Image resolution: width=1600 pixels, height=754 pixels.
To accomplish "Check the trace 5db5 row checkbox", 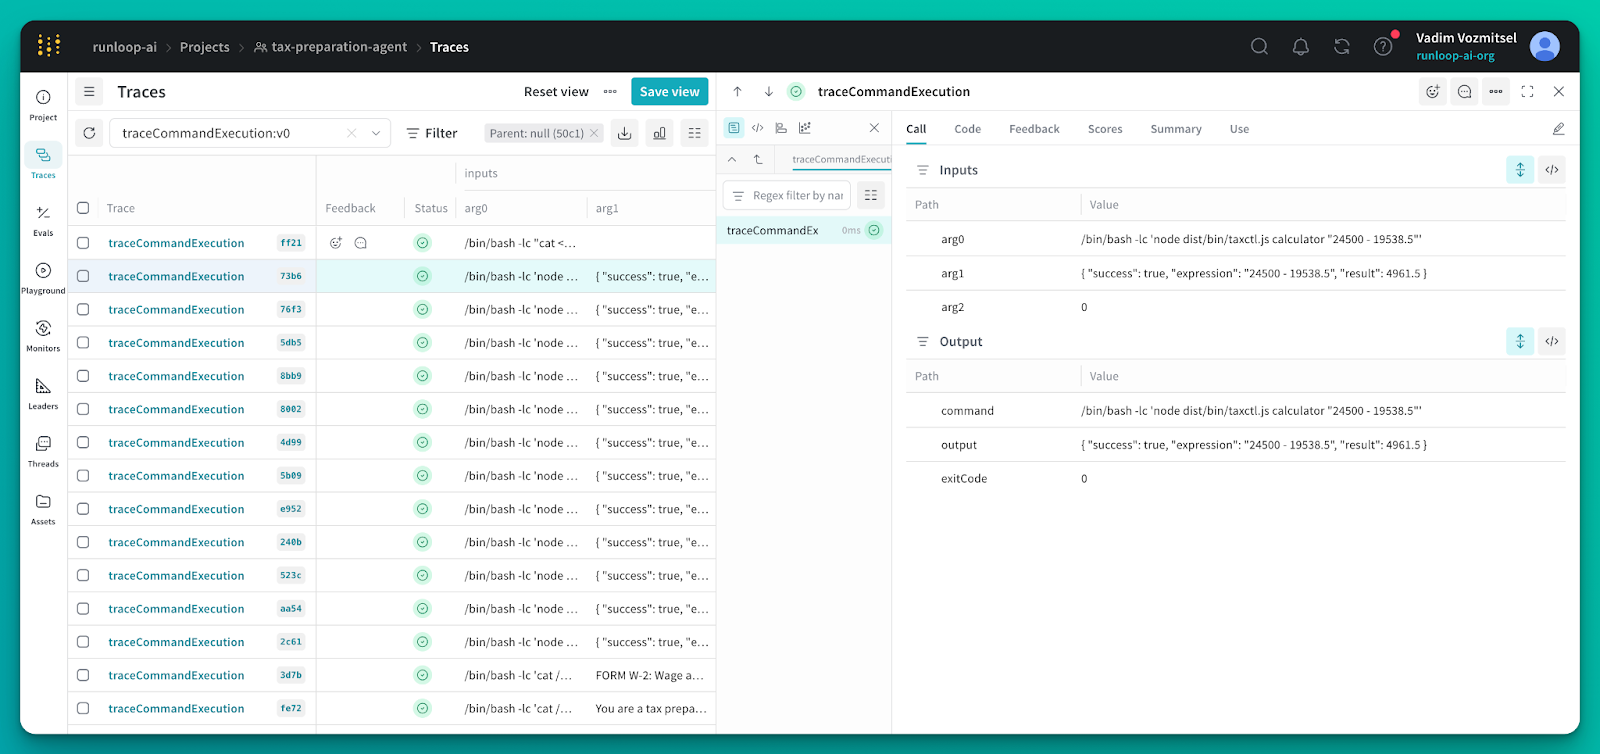I will click(x=83, y=342).
